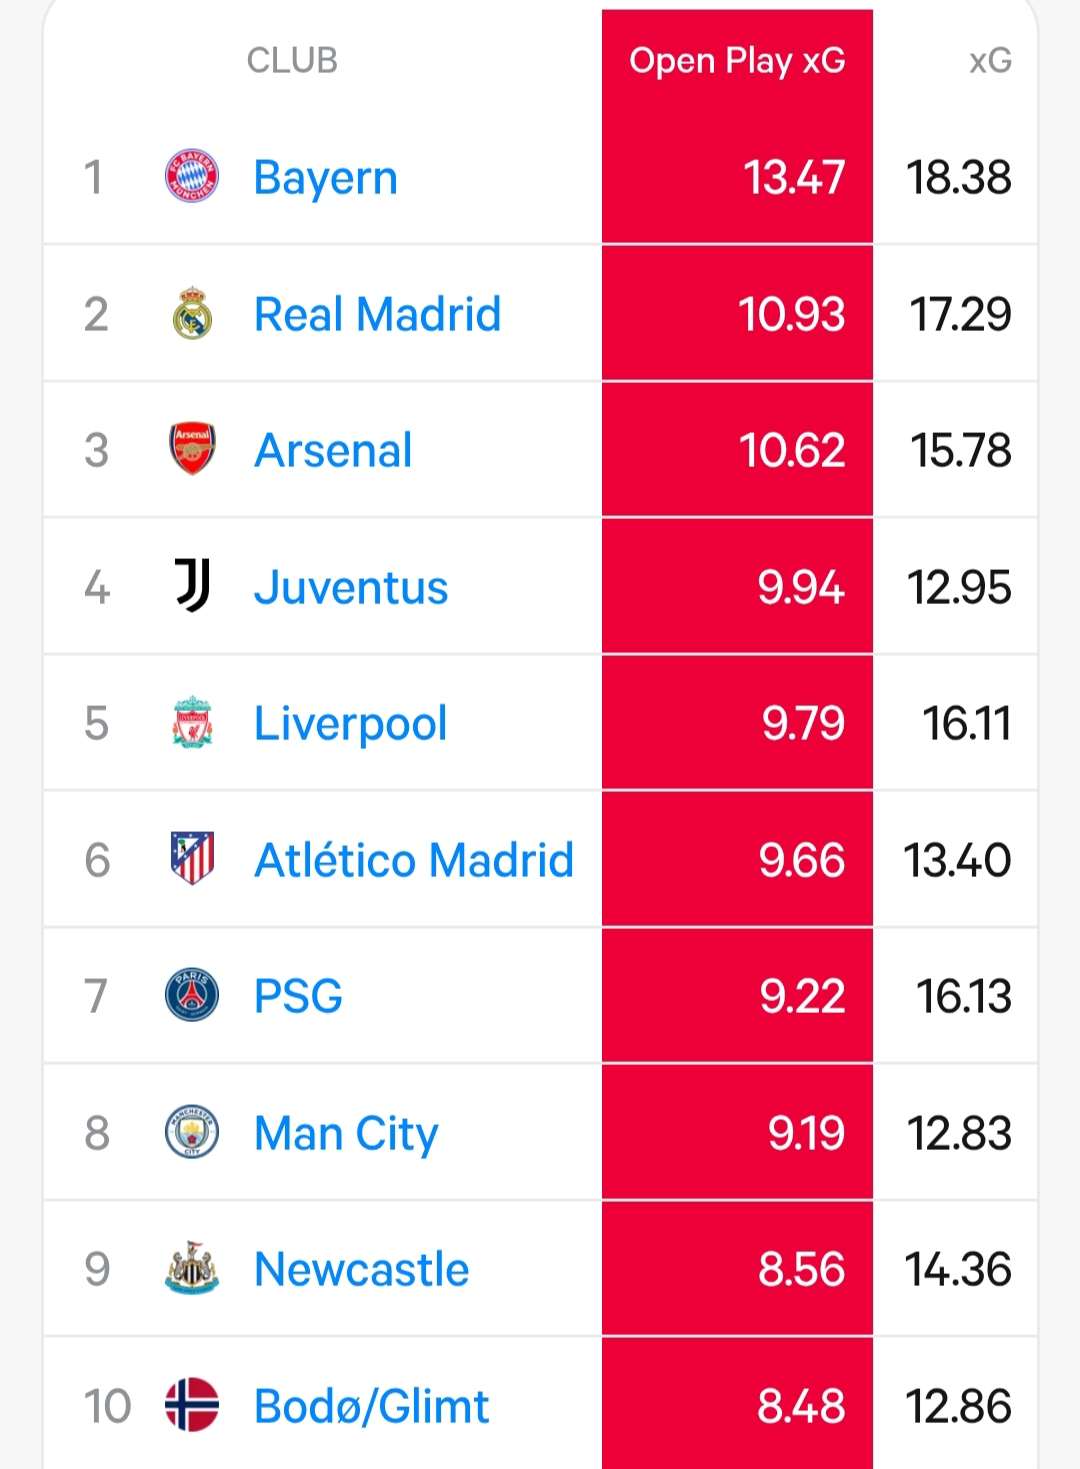The height and width of the screenshot is (1469, 1080).
Task: Click the Juventus J logo icon
Action: coord(193,586)
